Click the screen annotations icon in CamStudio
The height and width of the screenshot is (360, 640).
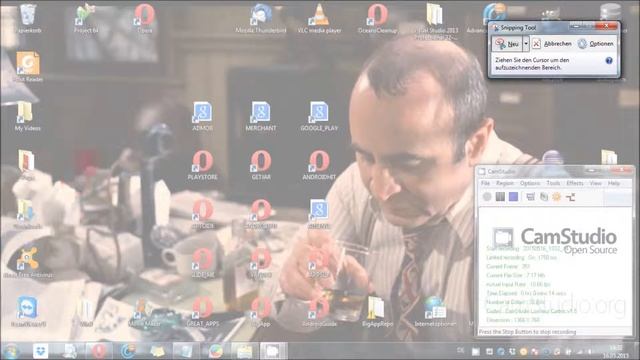544,197
